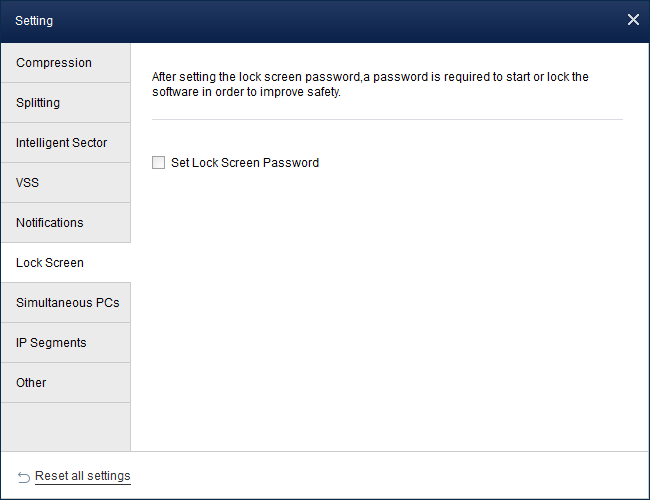Viewport: 650px width, 500px height.
Task: Click the Setting window title
Action: click(x=34, y=20)
